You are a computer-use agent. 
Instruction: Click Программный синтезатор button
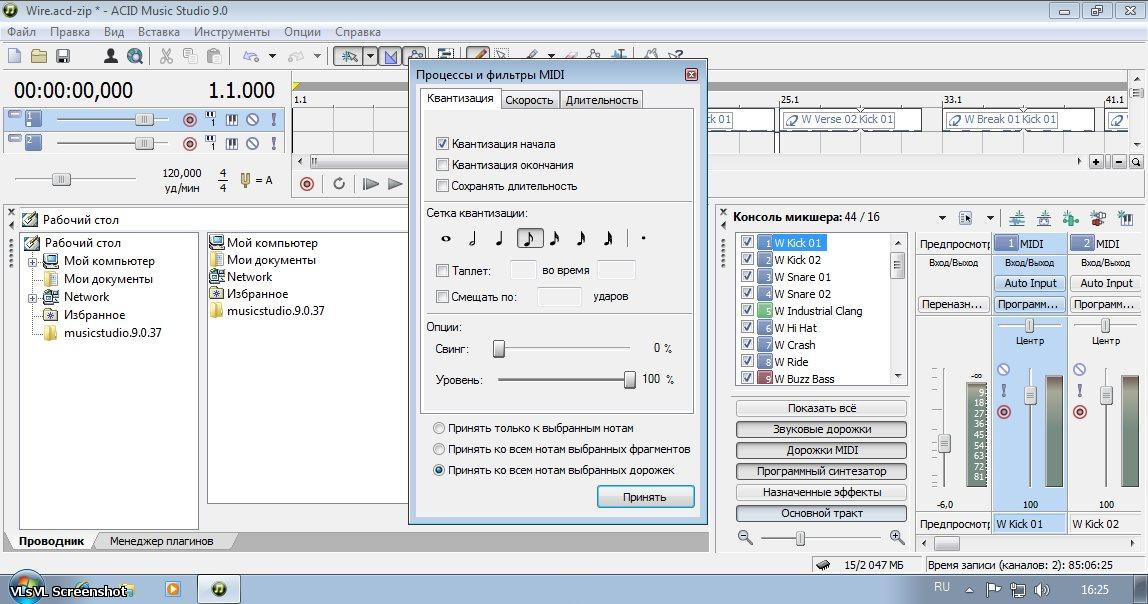pos(821,471)
